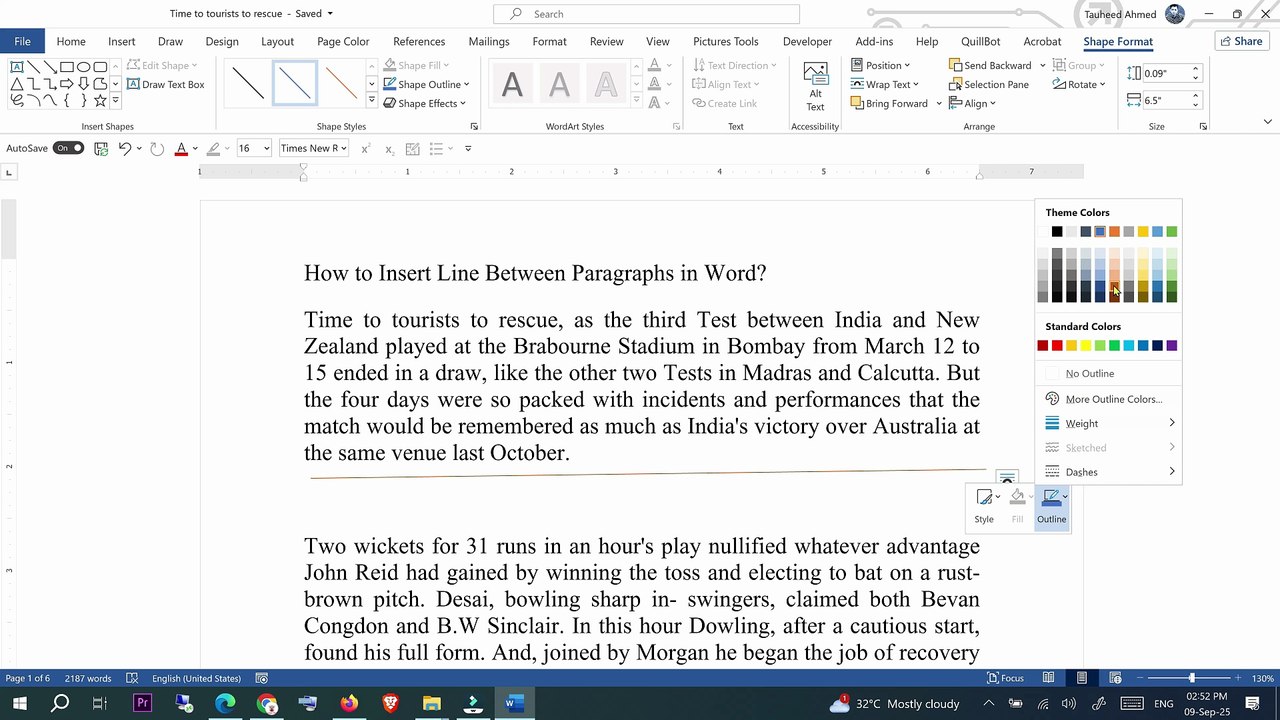Choose No Outline option
This screenshot has width=1280, height=720.
[1108, 373]
